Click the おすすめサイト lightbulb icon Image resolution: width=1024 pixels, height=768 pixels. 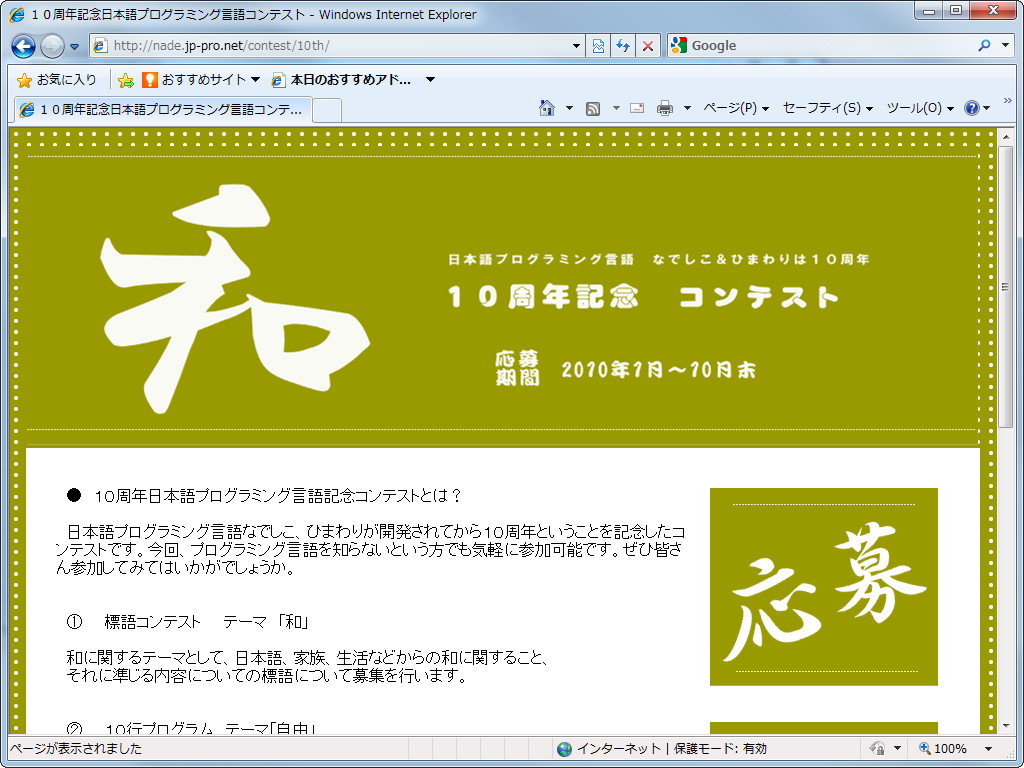(x=148, y=79)
